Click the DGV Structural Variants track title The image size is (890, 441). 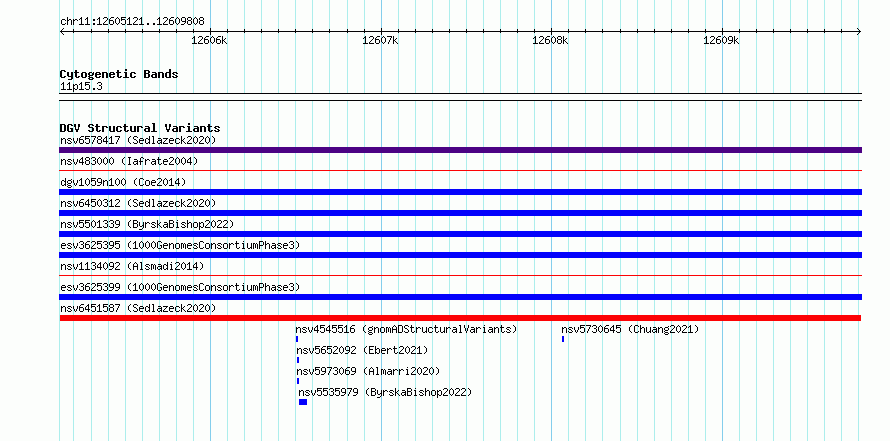[x=140, y=128]
